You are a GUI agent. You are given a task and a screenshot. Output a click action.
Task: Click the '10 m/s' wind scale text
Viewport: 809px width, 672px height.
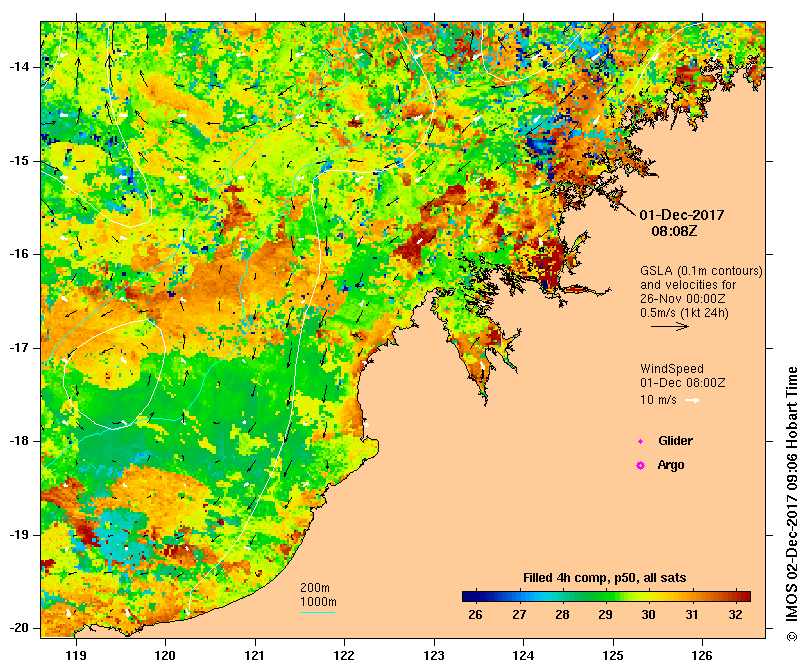click(658, 400)
